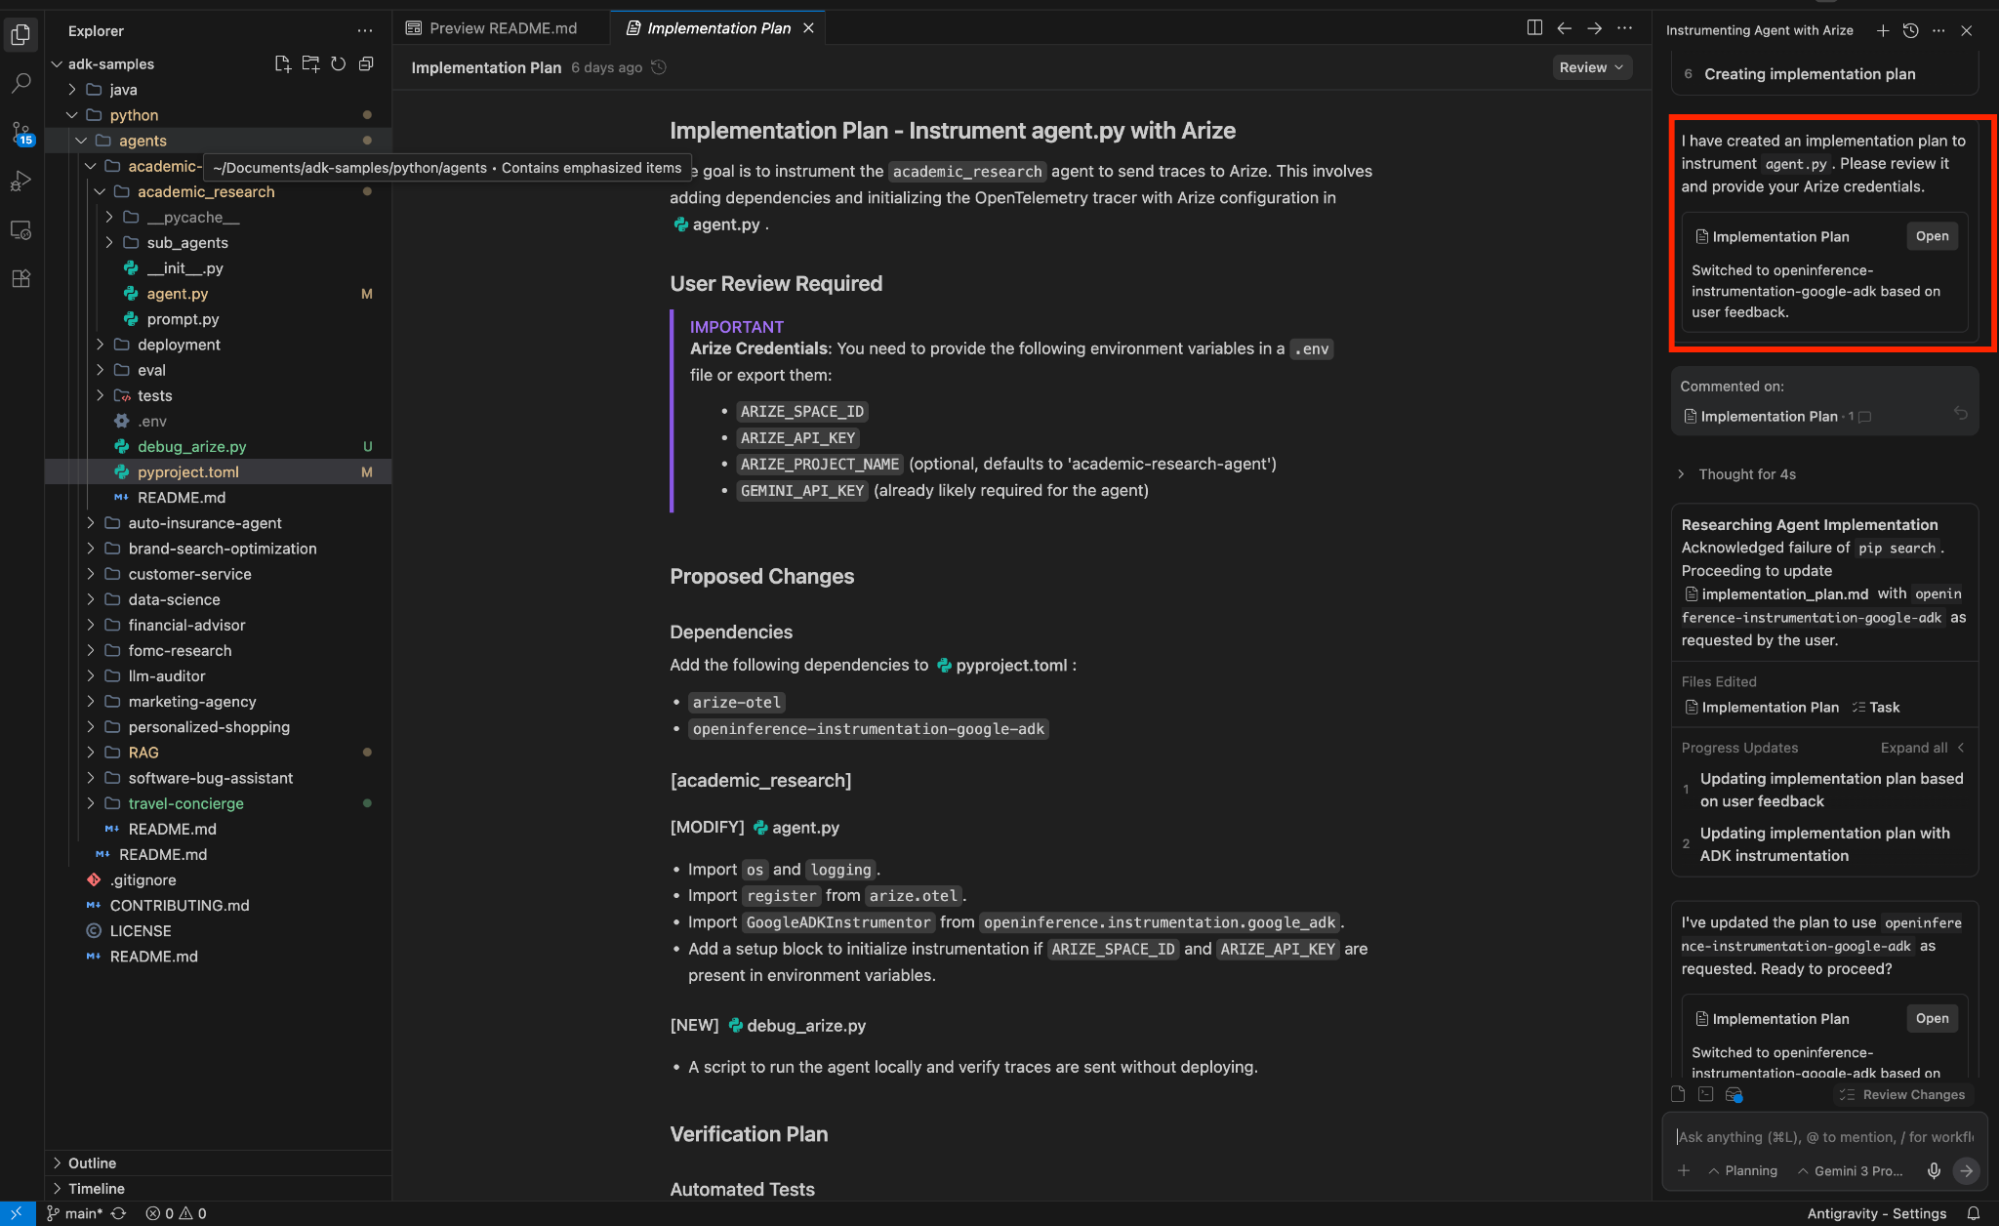This screenshot has height=1226, width=1999.
Task: Split the editor right
Action: coord(1534,28)
